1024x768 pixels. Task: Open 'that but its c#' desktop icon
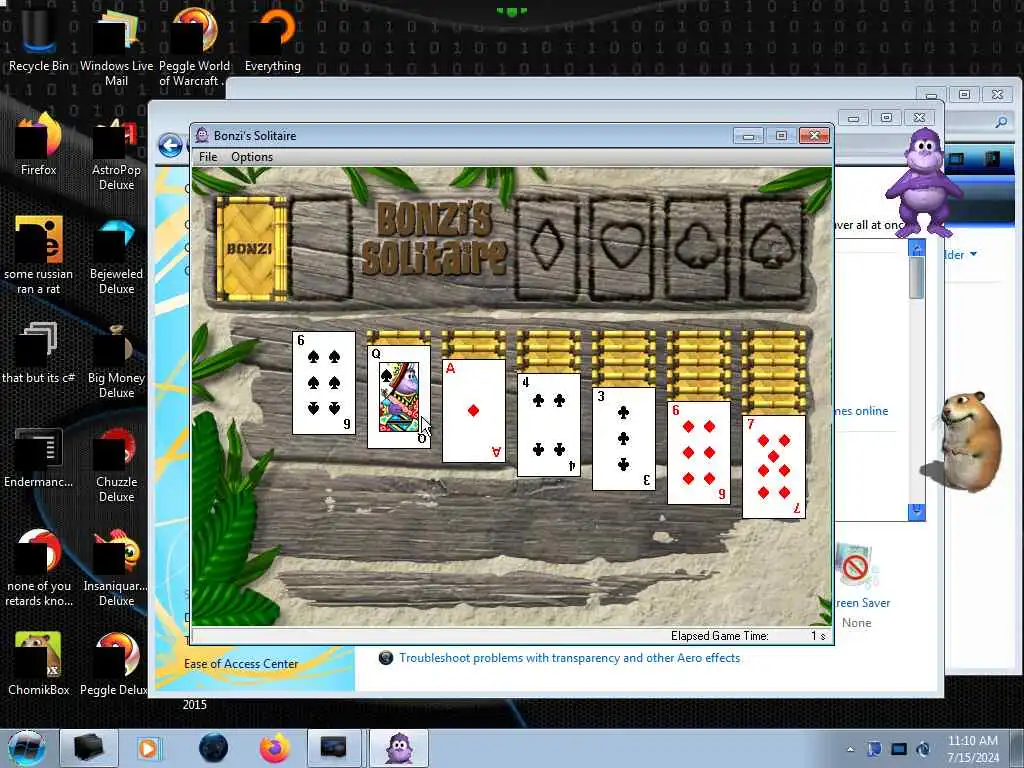click(x=38, y=353)
